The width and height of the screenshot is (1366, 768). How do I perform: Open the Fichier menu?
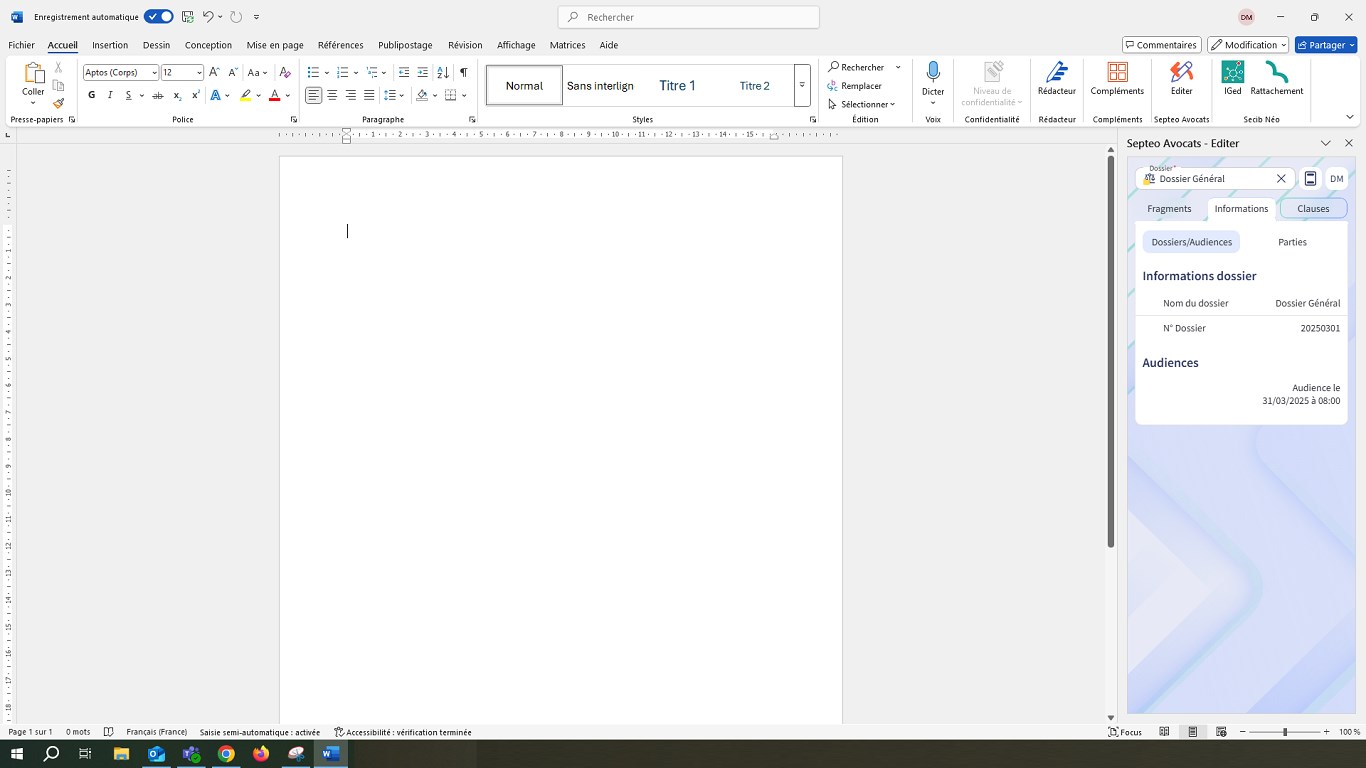pos(21,45)
